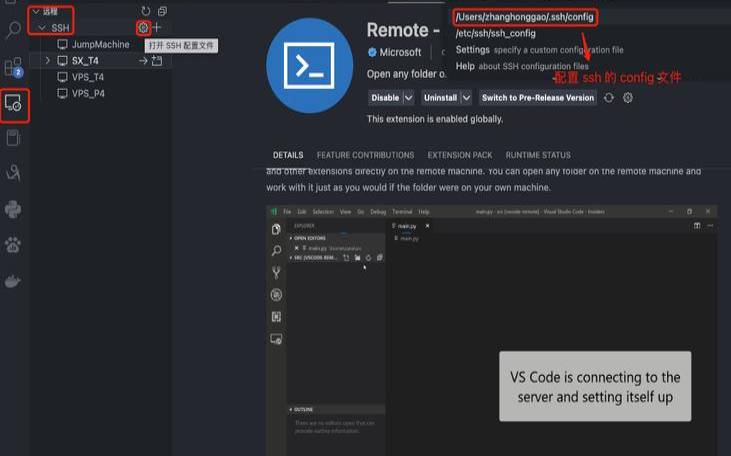Click the Microsoft verified publisher badge
Viewport: 731px width, 456px height.
[x=372, y=52]
